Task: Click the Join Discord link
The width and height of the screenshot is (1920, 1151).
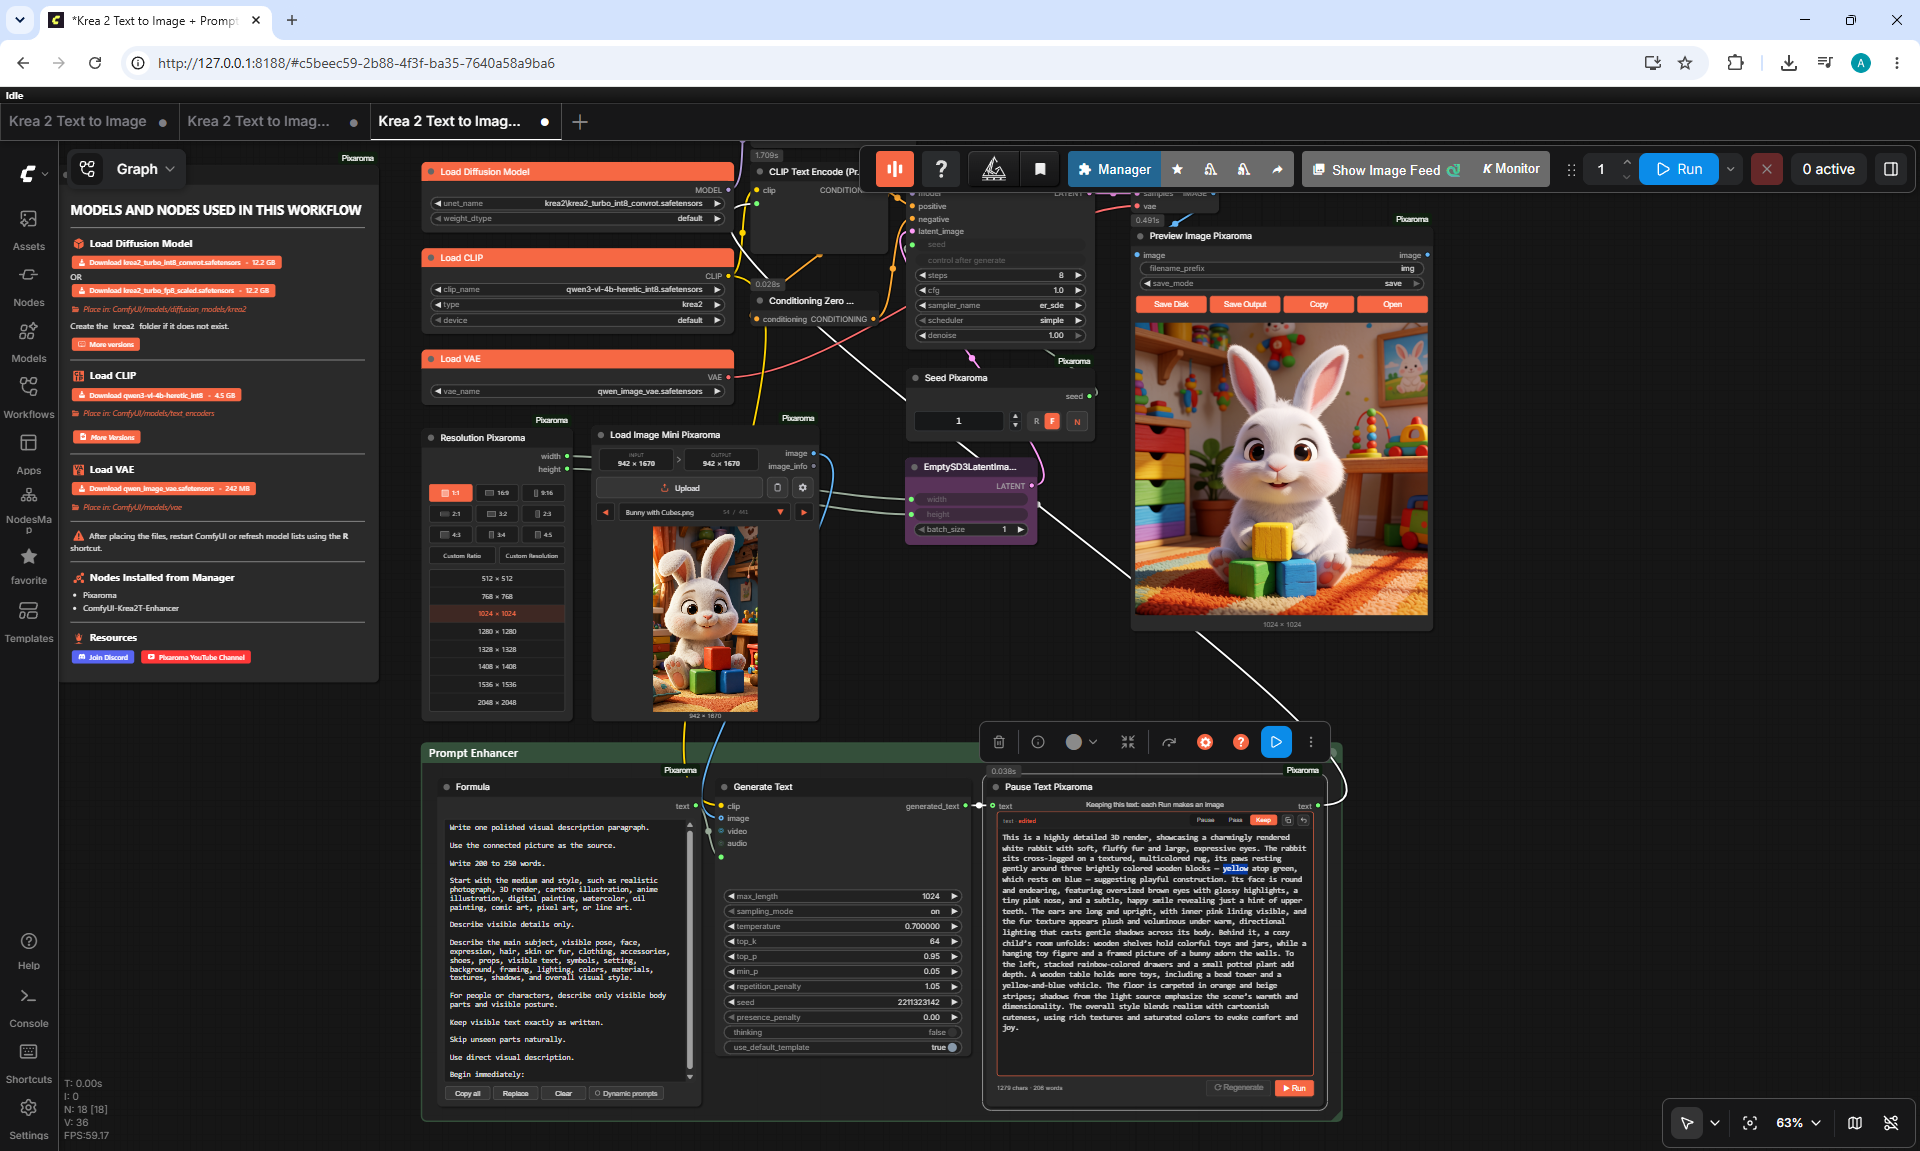Action: coord(103,657)
